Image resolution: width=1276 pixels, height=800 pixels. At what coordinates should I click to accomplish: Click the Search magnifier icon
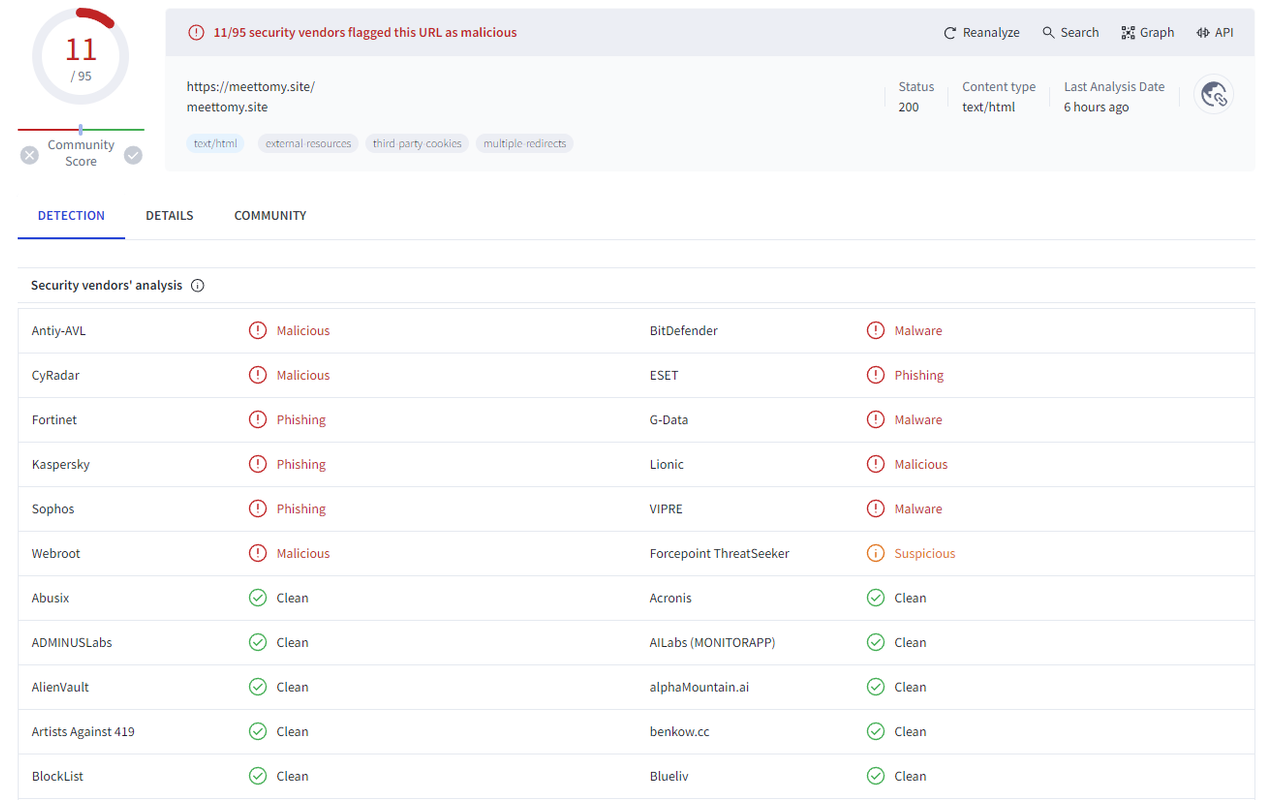click(1049, 33)
